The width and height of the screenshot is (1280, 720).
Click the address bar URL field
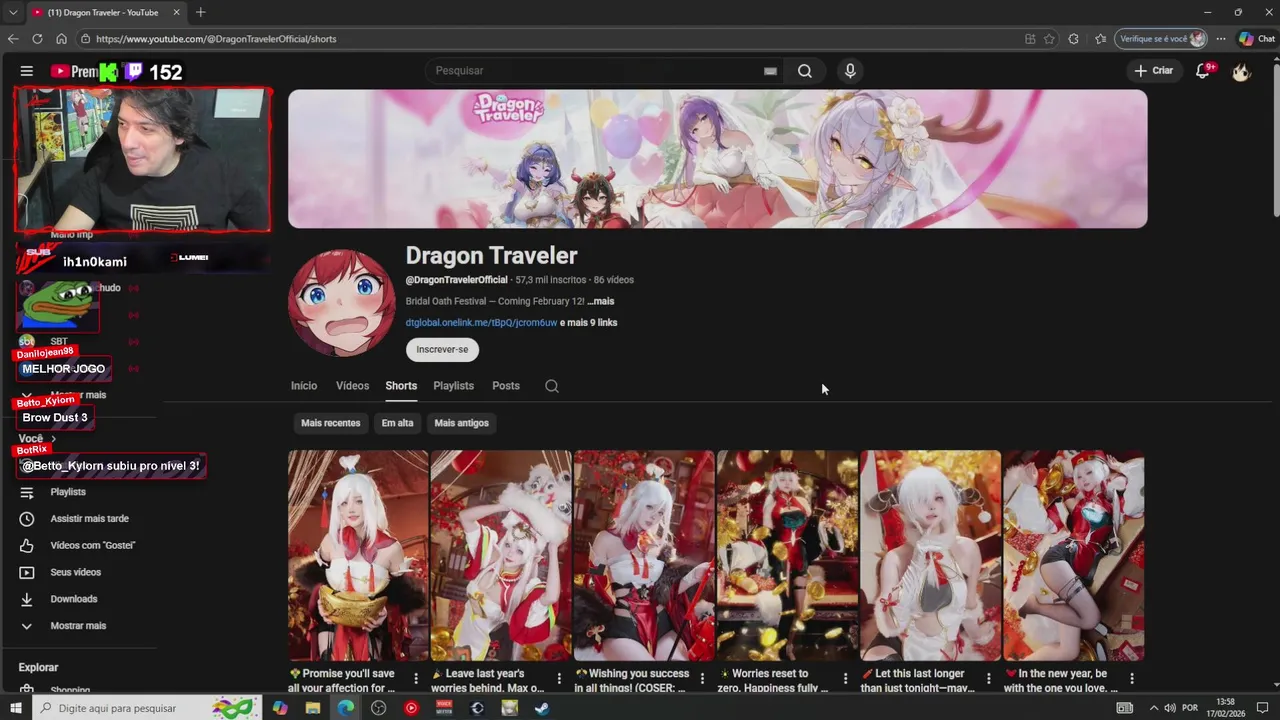pos(550,39)
